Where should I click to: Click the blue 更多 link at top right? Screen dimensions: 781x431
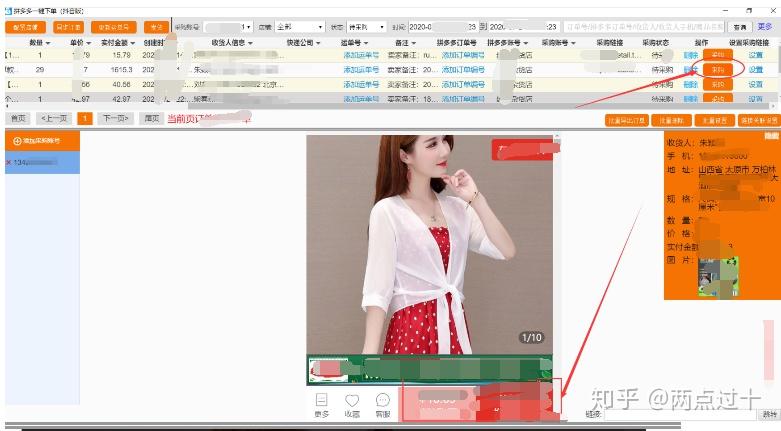[765, 26]
